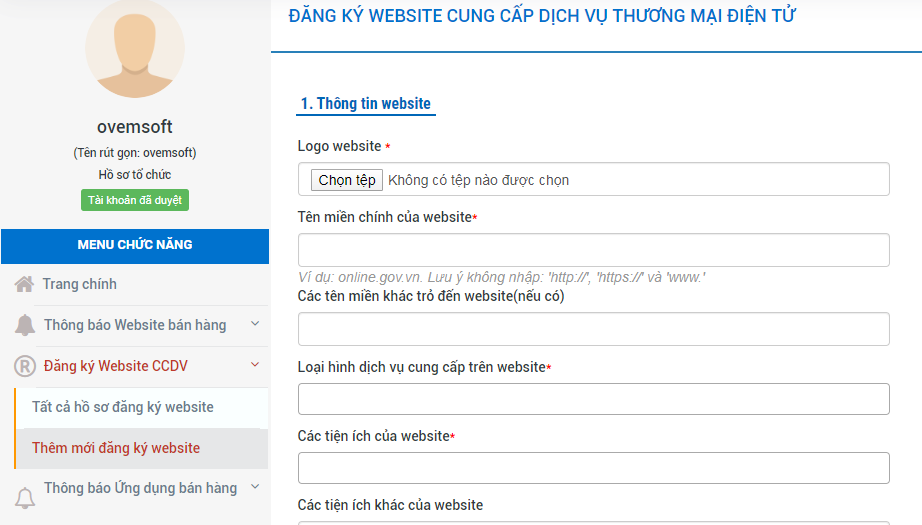
Task: Click the outline bell icon for Ứng dụng bán hàng
Action: 25,498
